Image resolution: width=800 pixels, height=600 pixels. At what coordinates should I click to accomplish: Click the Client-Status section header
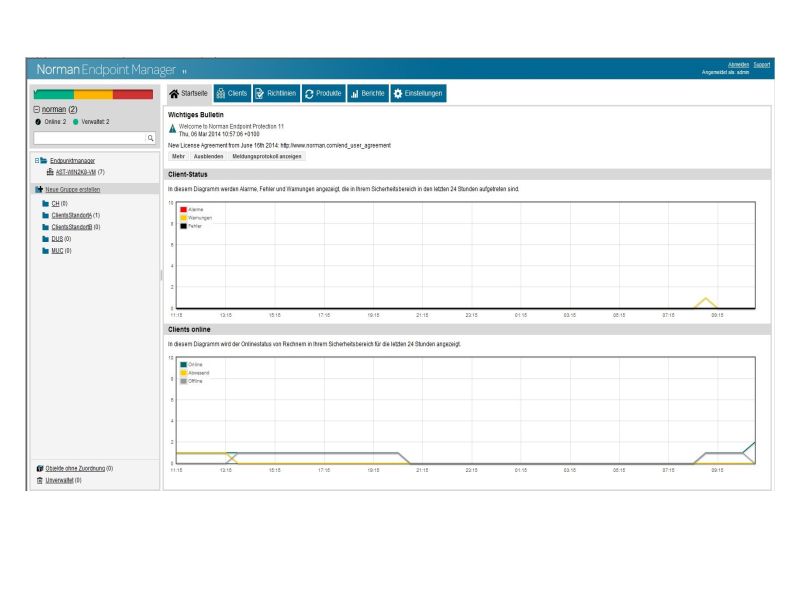[467, 174]
